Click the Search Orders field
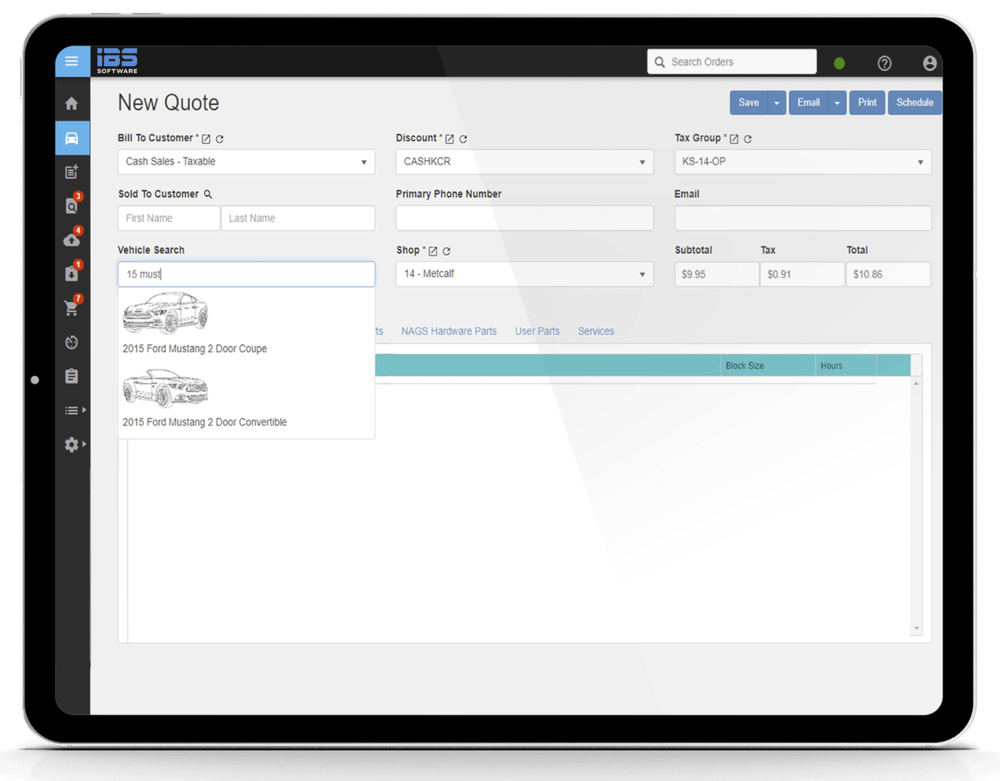 [x=732, y=62]
